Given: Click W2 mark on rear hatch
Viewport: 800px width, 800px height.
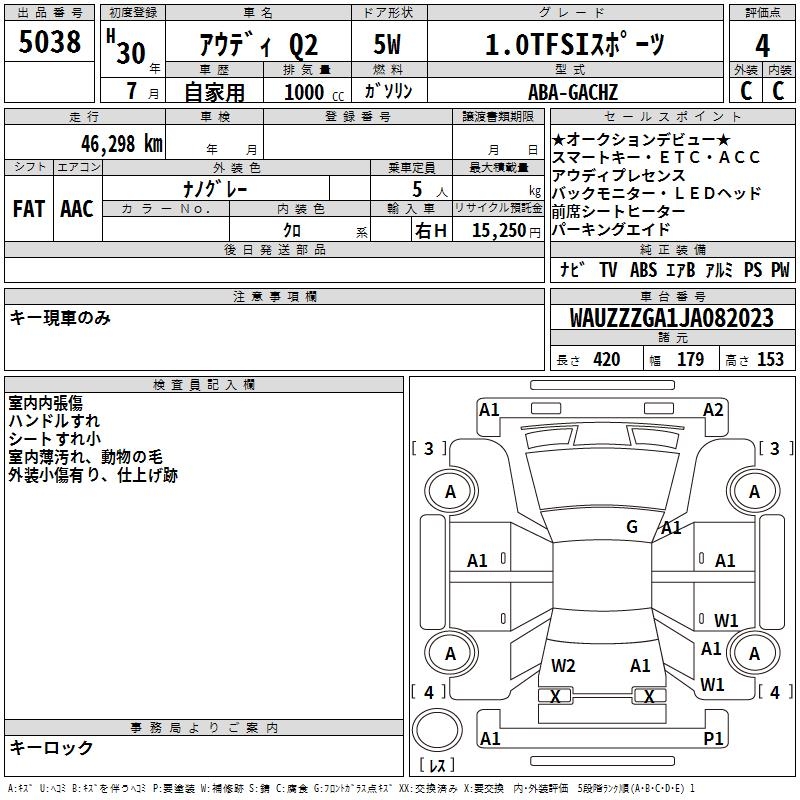Looking at the screenshot, I should click(563, 665).
